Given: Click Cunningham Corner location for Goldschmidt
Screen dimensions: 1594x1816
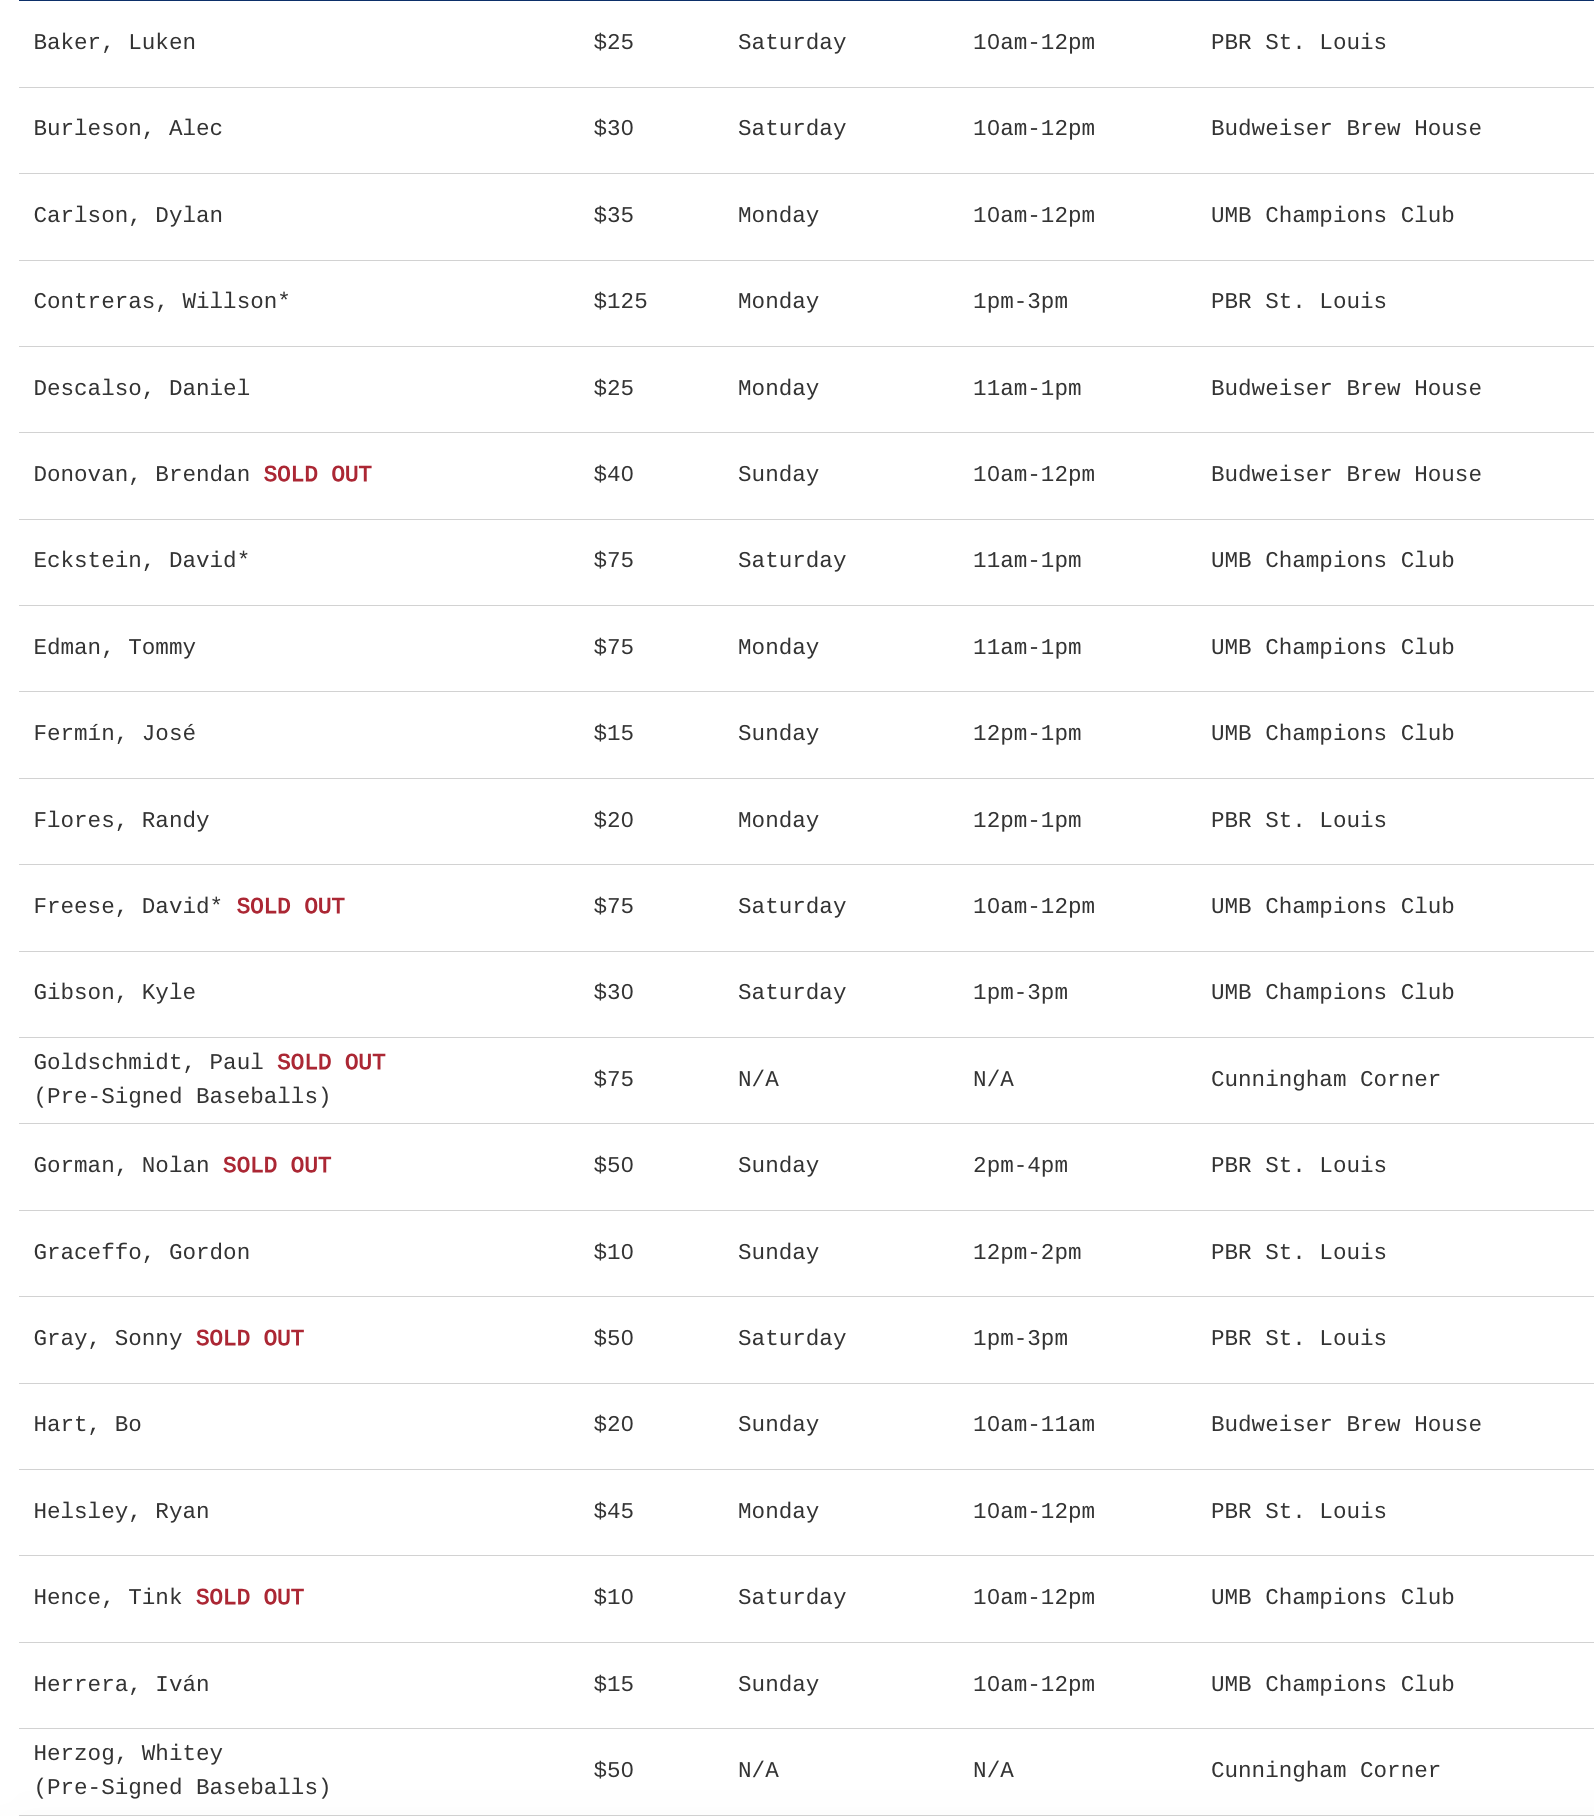Looking at the screenshot, I should point(1325,1079).
